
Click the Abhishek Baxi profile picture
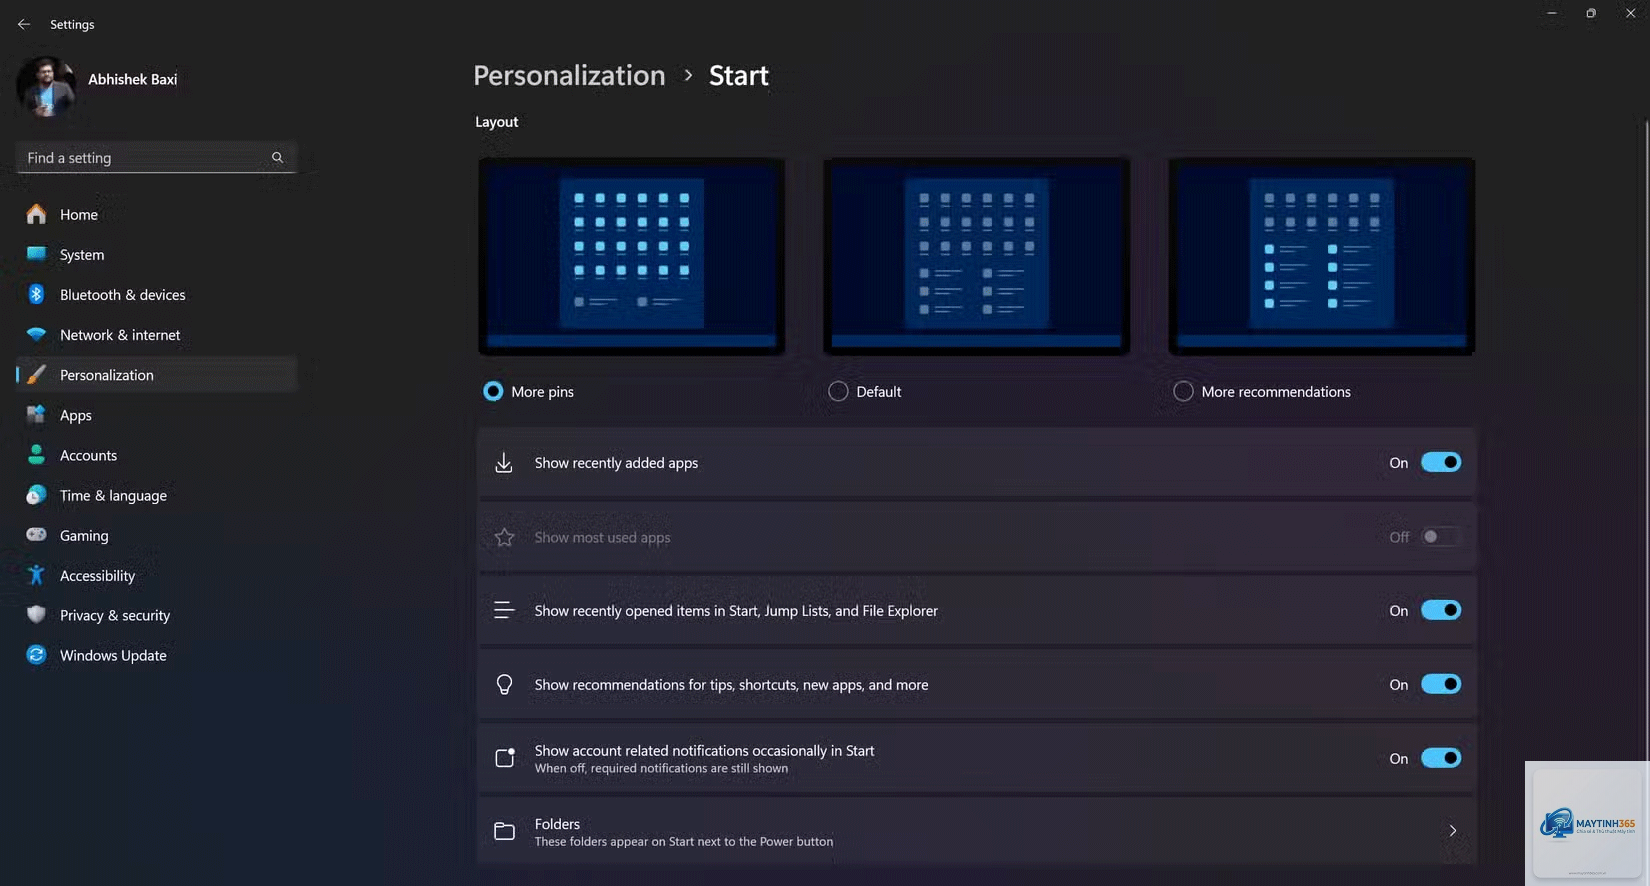pyautogui.click(x=46, y=86)
